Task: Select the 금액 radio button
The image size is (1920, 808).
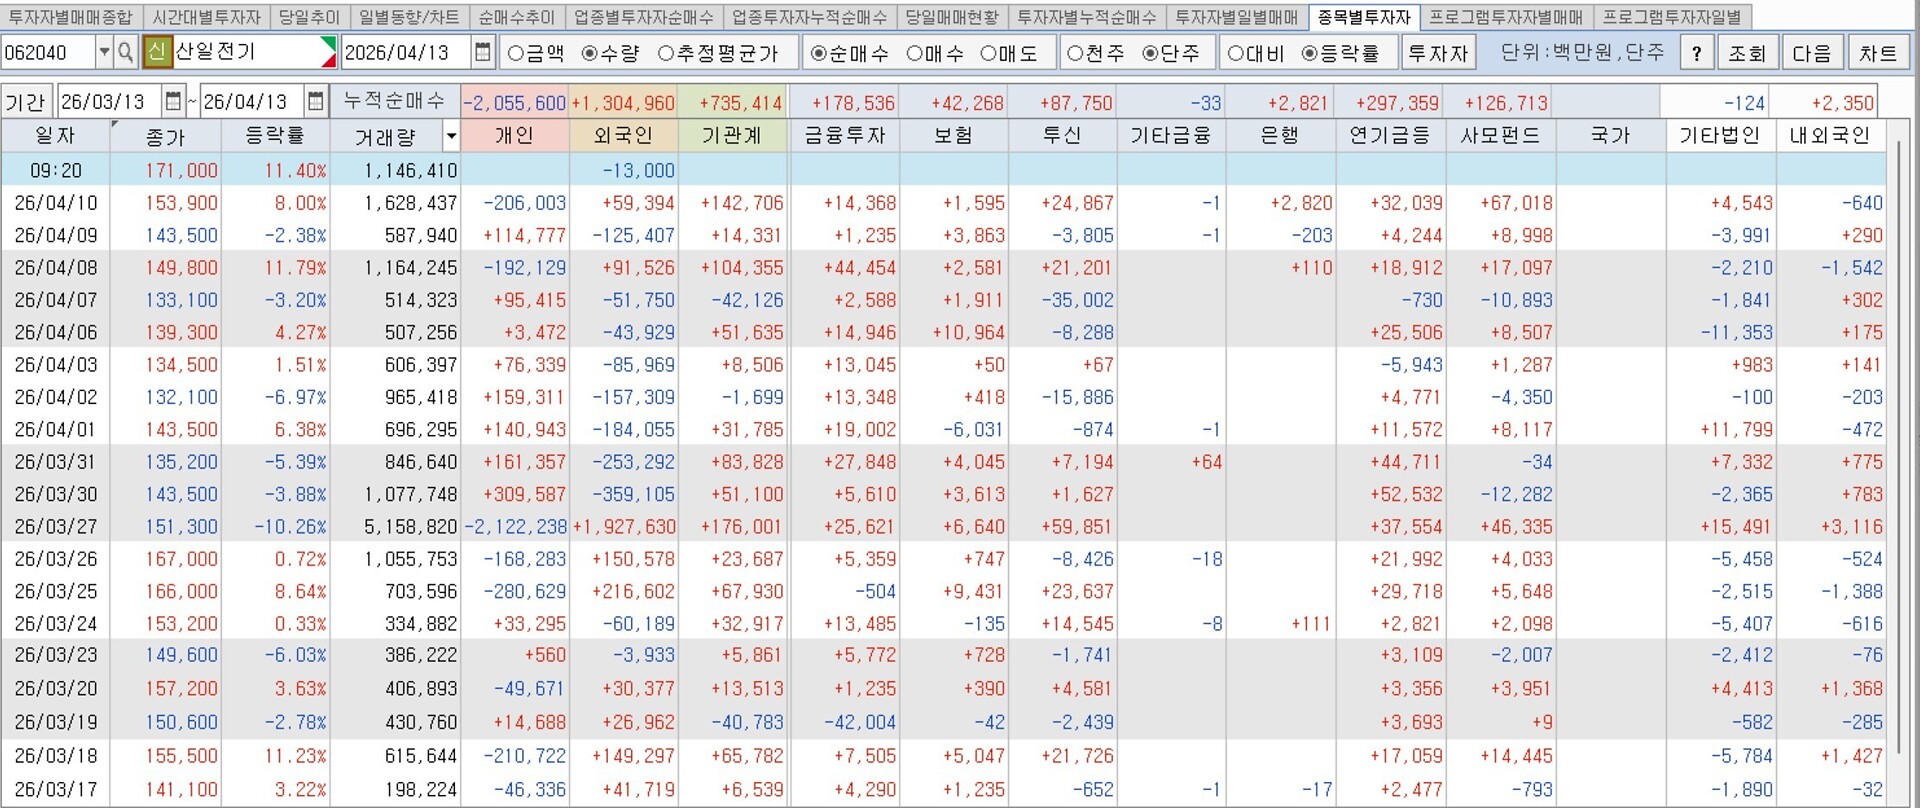Action: 516,53
